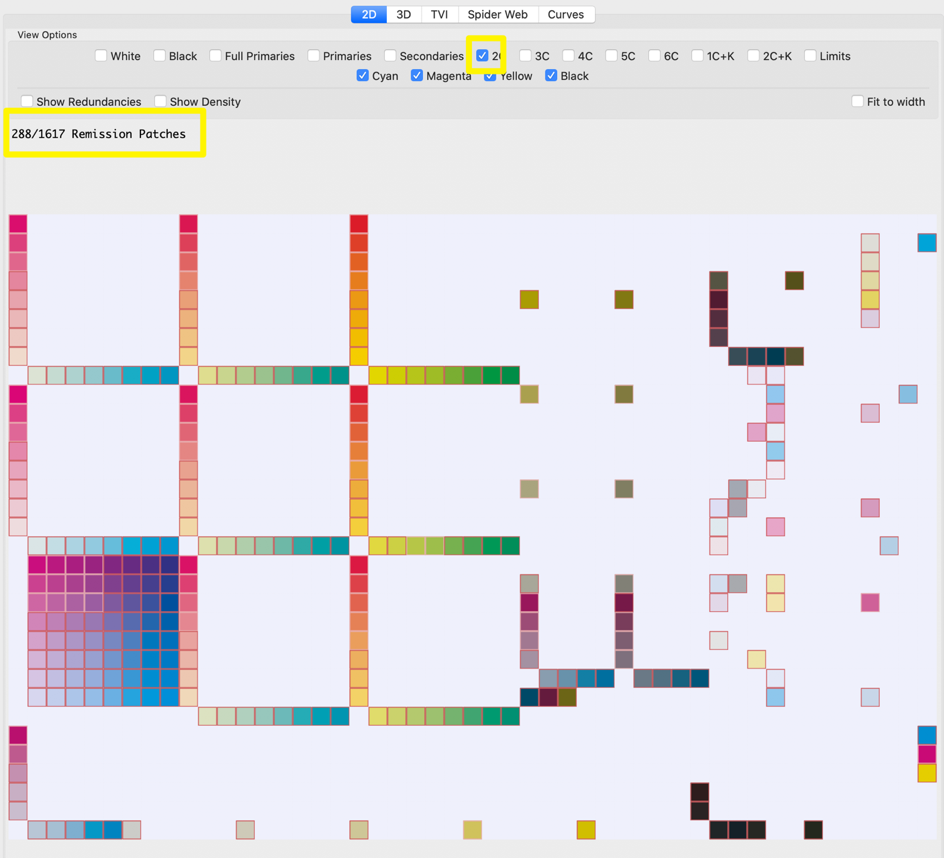
Task: Enable the Black checkbox beside White
Action: pos(160,56)
